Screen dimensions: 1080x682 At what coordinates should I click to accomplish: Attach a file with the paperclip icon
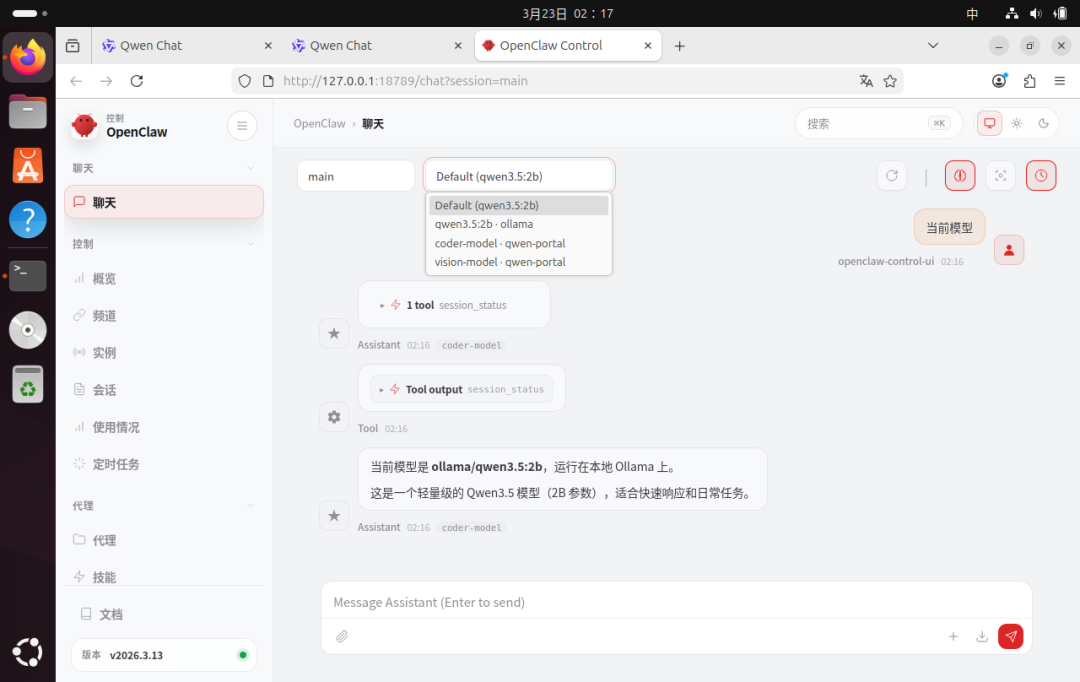[341, 636]
